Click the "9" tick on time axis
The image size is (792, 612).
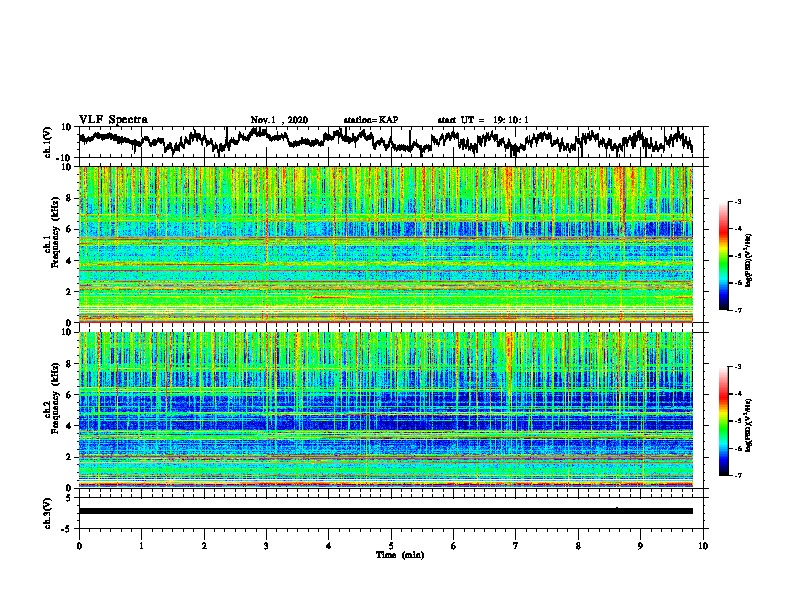(640, 546)
